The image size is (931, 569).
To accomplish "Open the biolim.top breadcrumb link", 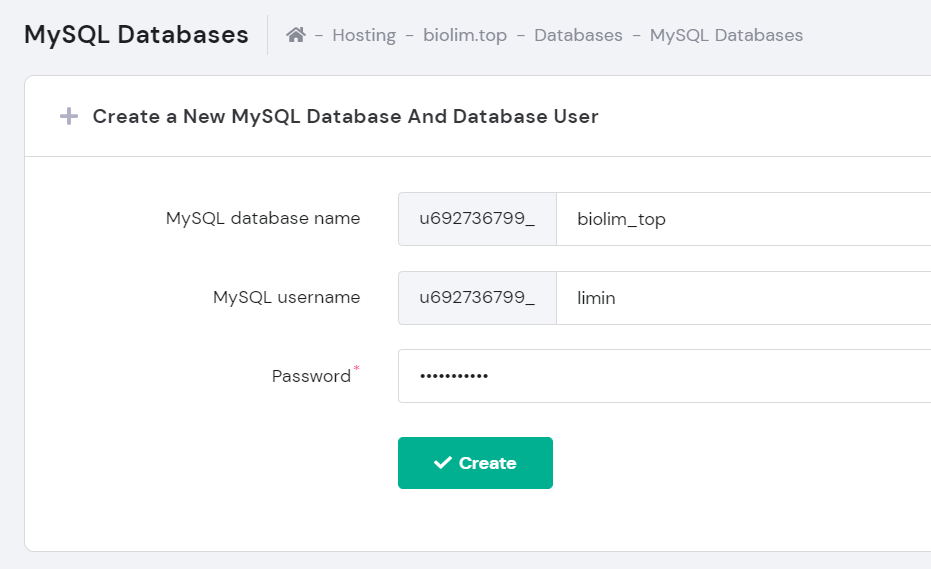I will tap(465, 35).
